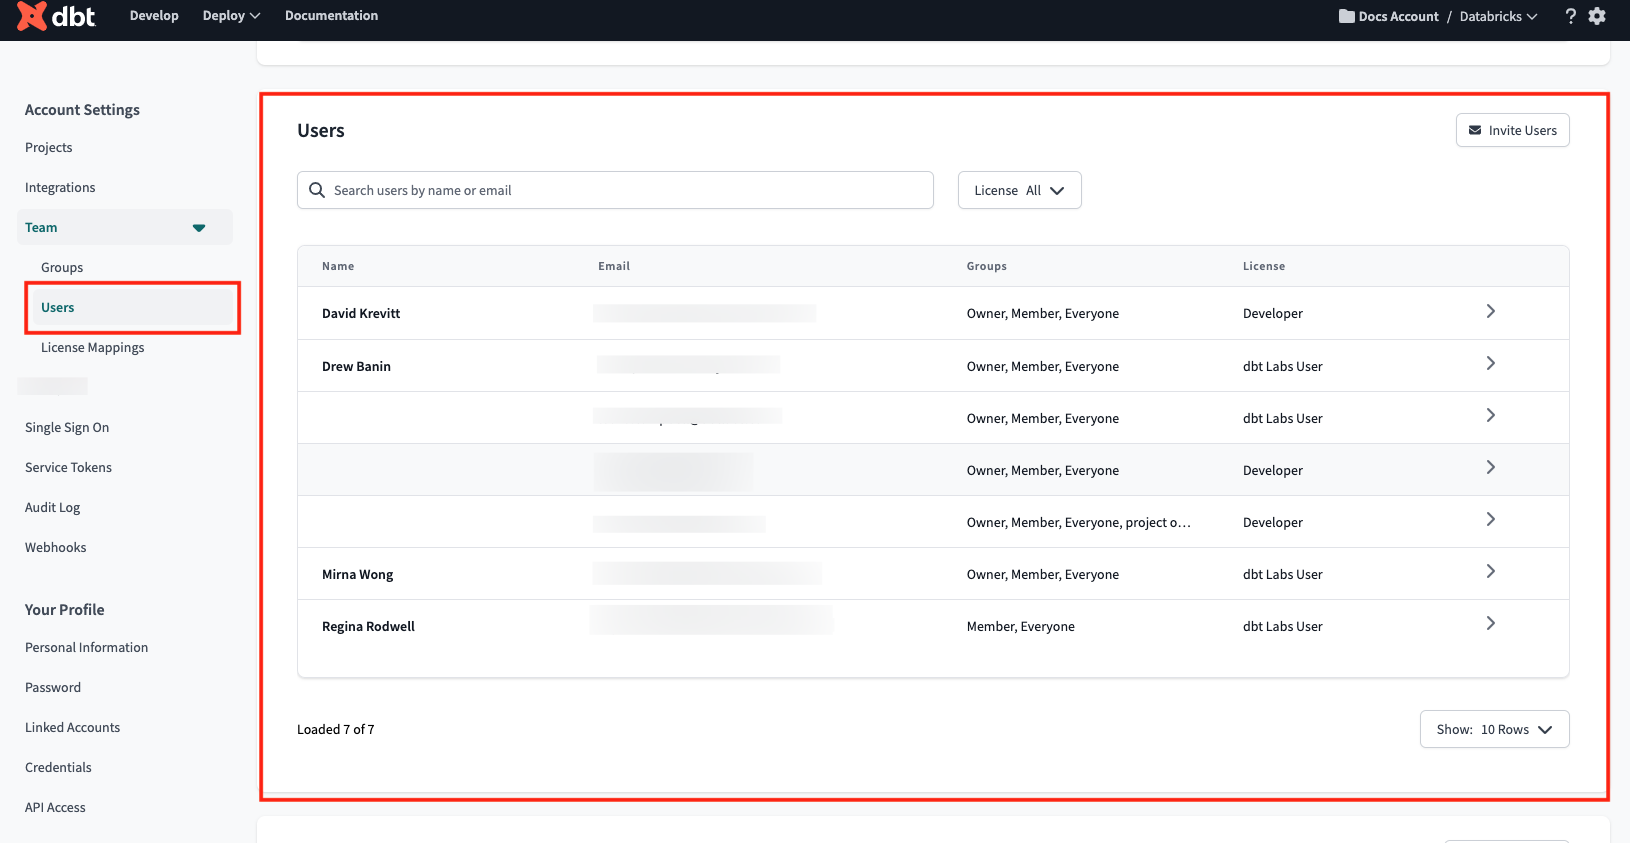
Task: Open License Mappings page
Action: [x=92, y=347]
